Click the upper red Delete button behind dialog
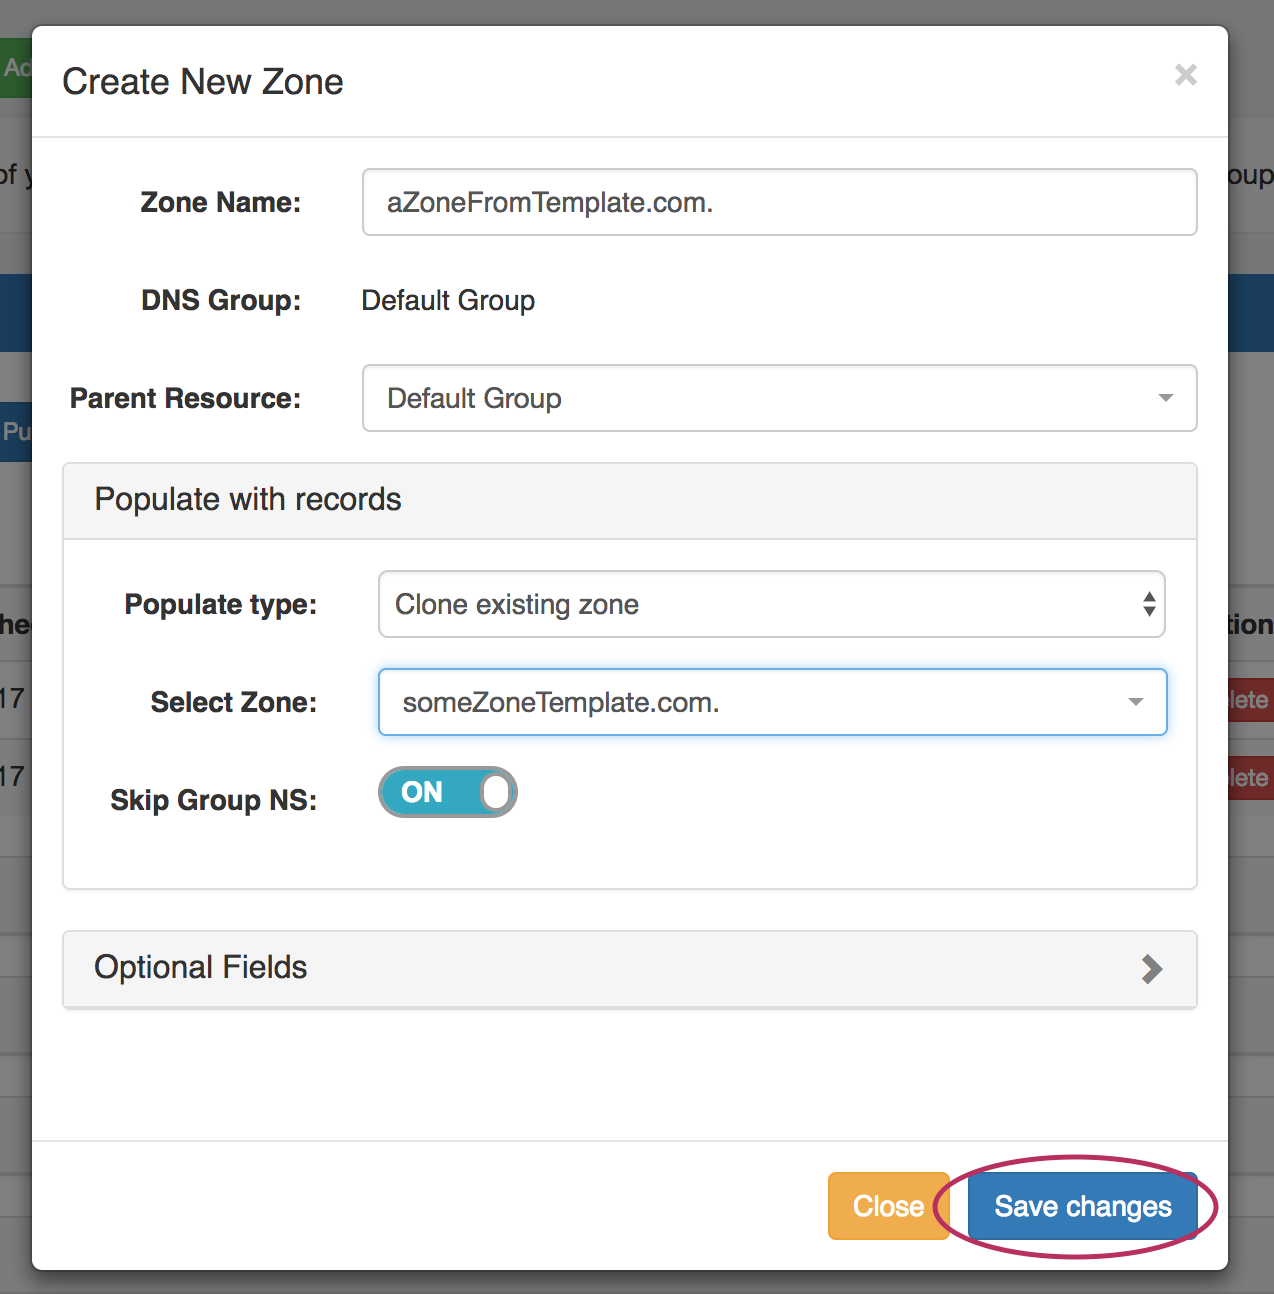 1250,700
